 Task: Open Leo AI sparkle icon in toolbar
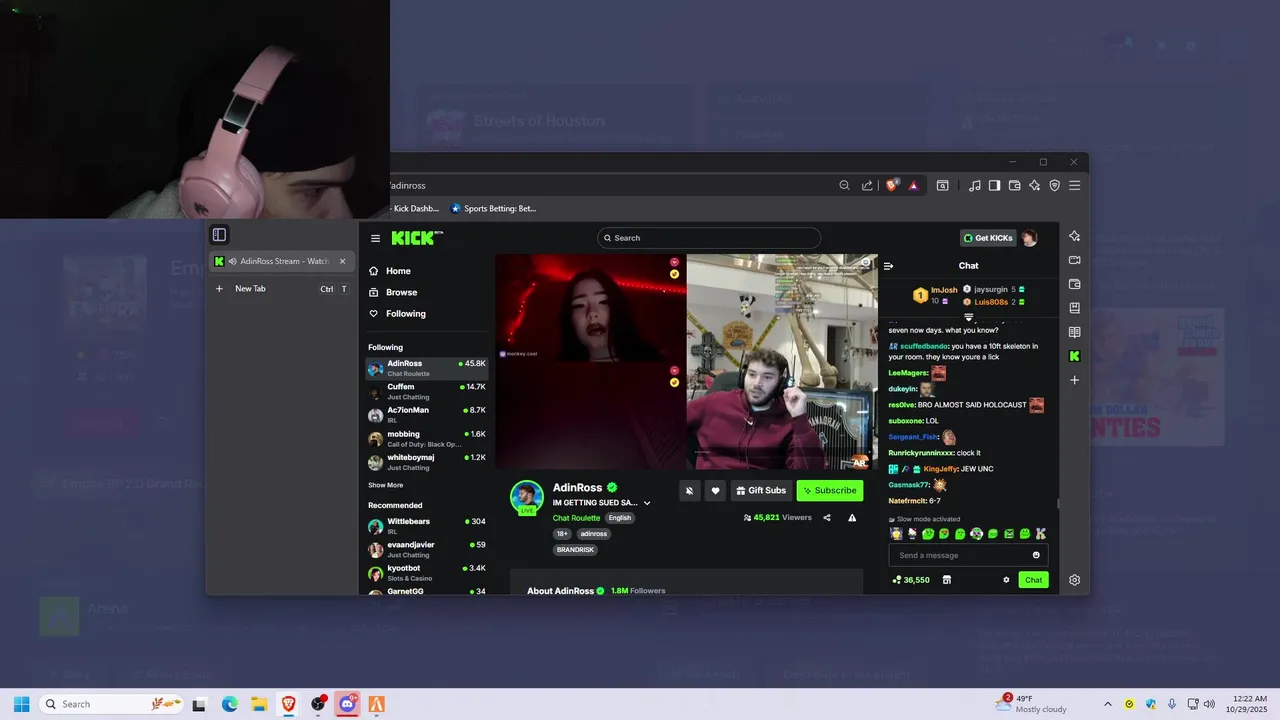(x=1034, y=185)
